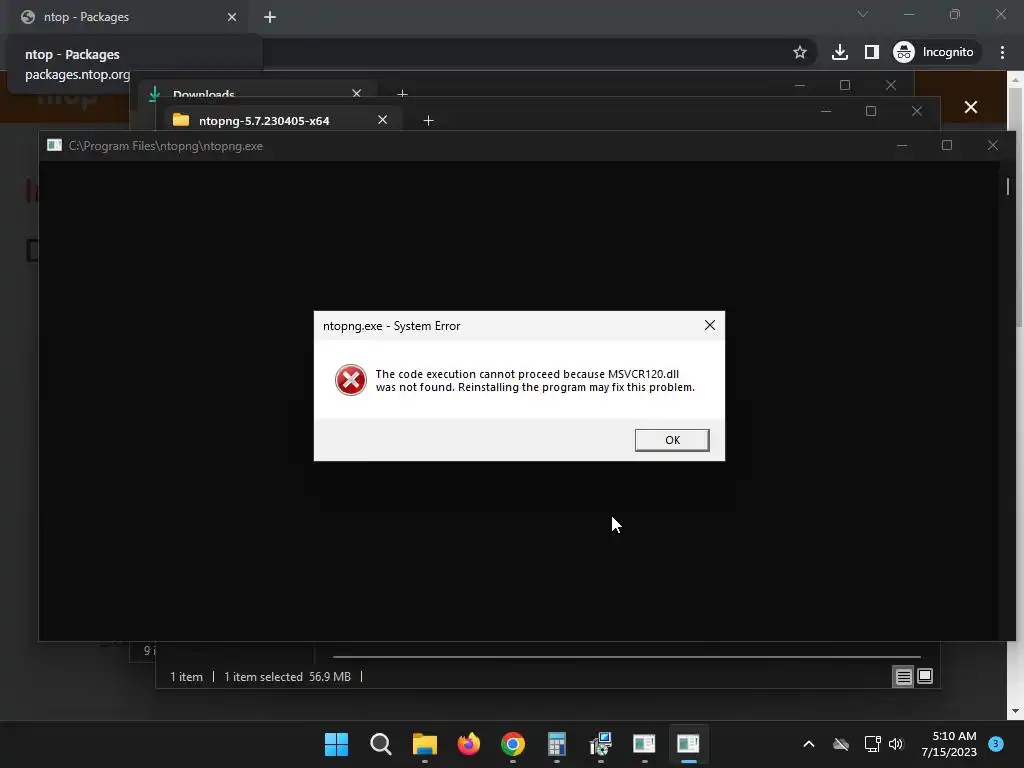Open notification center badge
The width and height of the screenshot is (1024, 768).
coord(996,744)
